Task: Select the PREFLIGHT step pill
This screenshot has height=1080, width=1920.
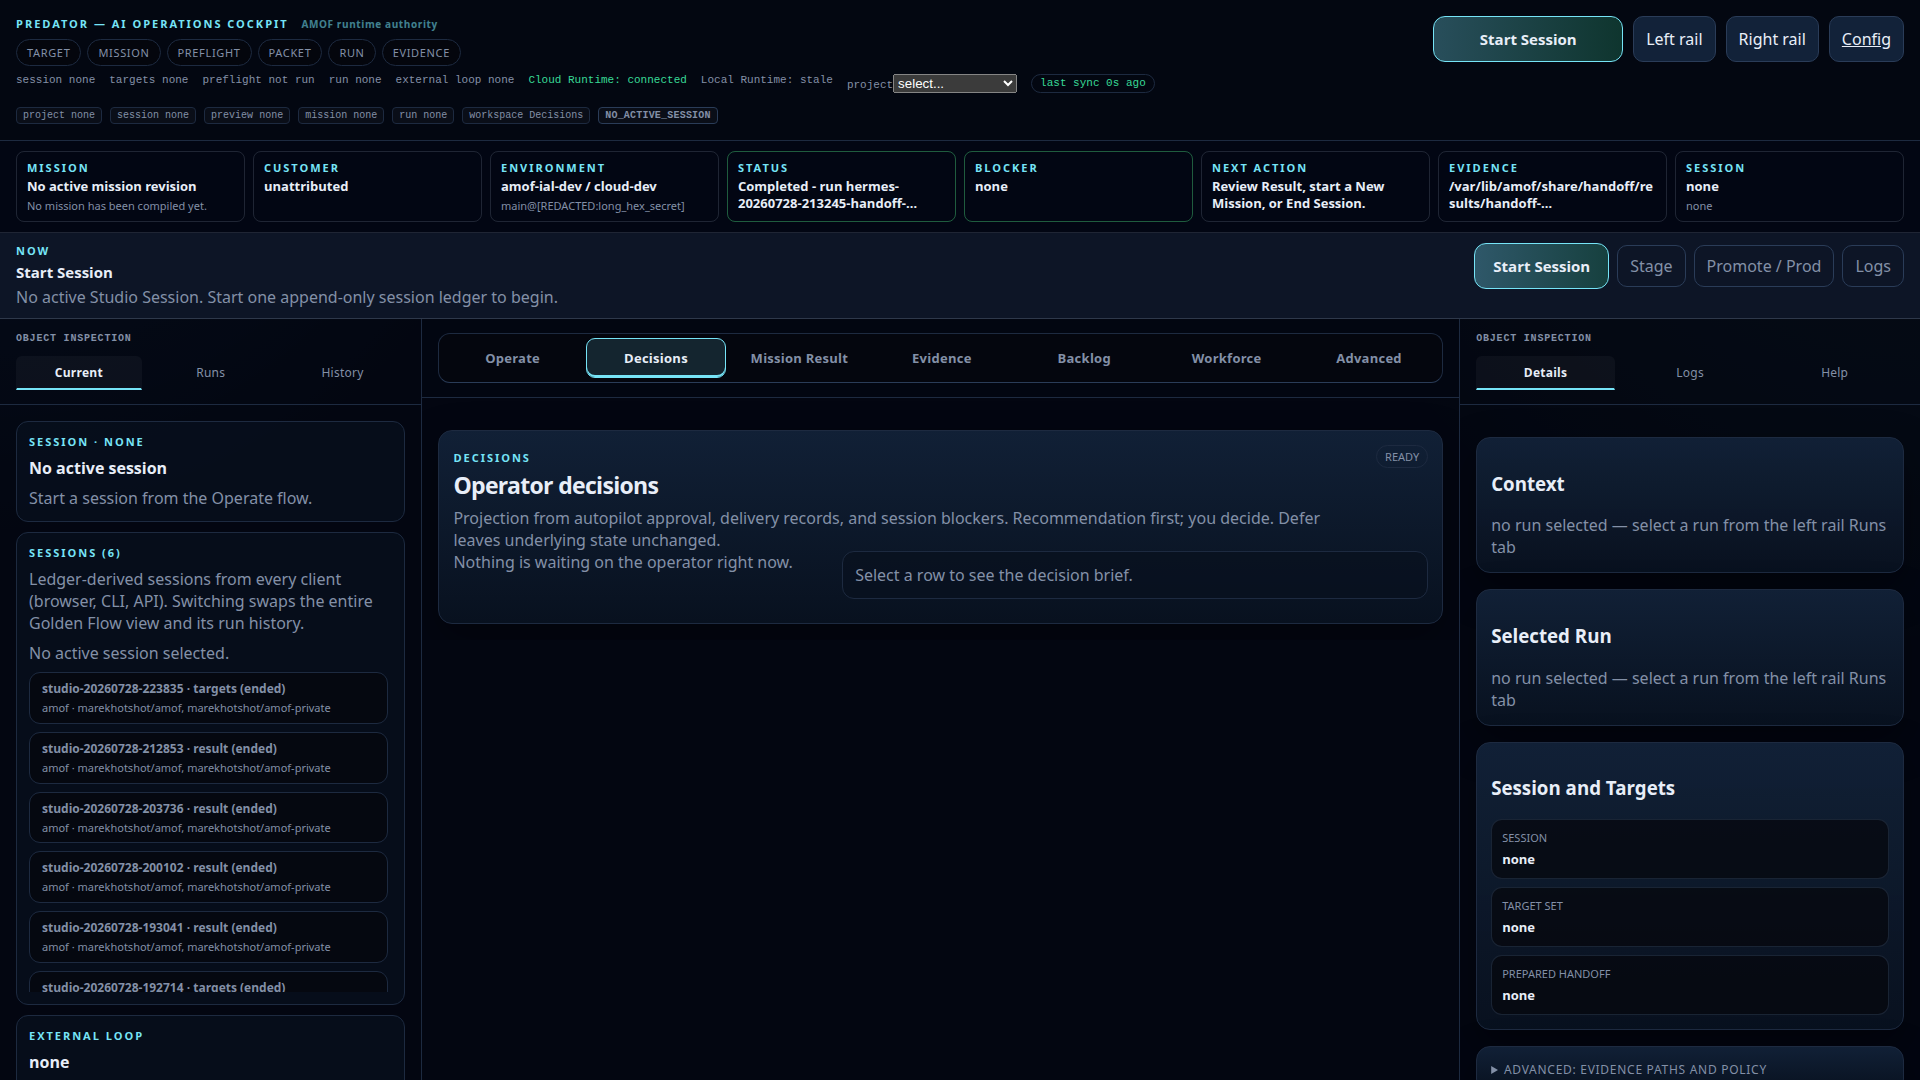Action: (x=208, y=53)
